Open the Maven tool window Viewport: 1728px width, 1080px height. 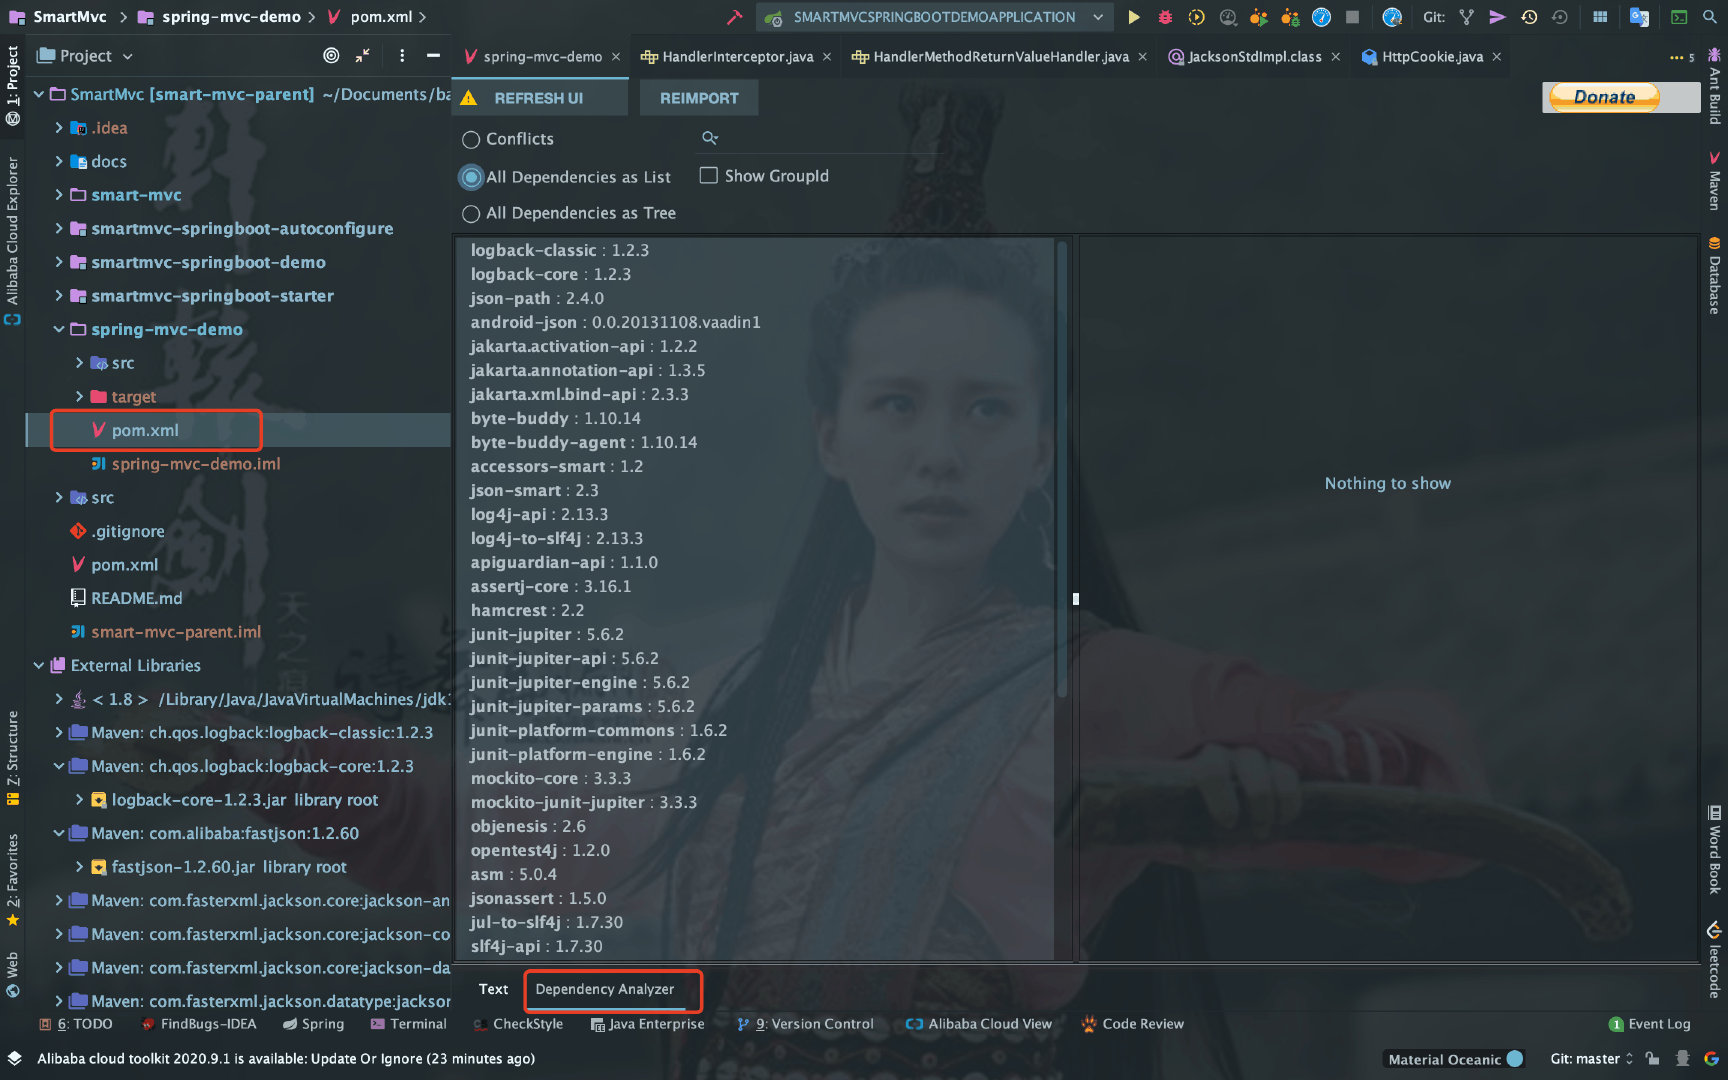pos(1714,180)
